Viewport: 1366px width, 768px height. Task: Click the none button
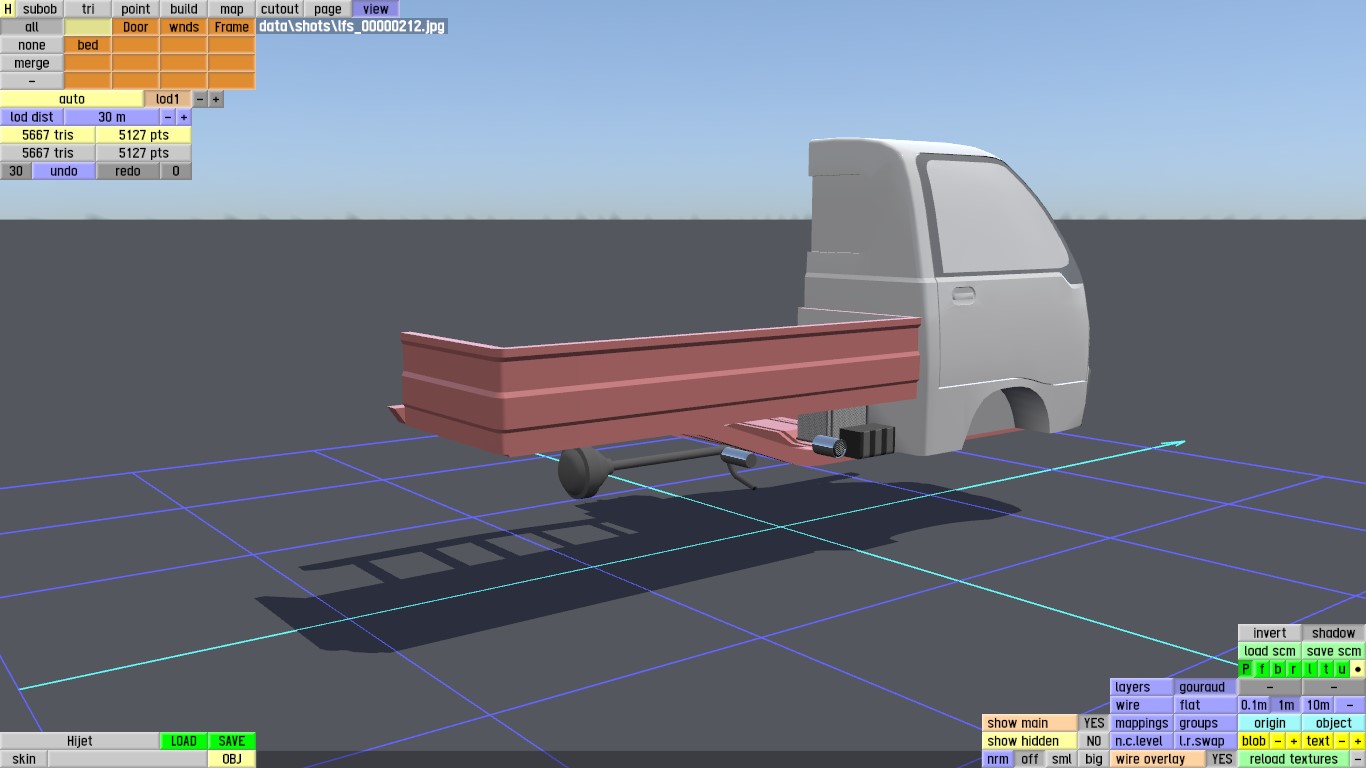[32, 45]
